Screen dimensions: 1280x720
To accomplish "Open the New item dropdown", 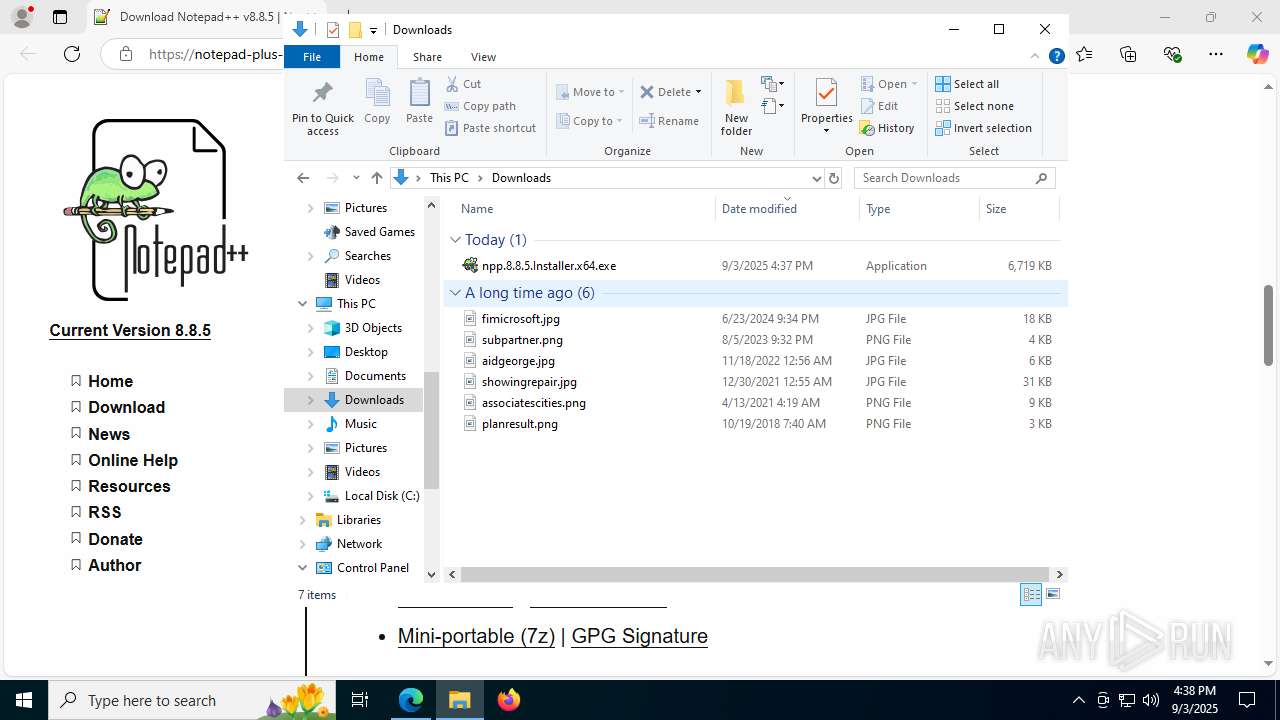I will tap(772, 84).
